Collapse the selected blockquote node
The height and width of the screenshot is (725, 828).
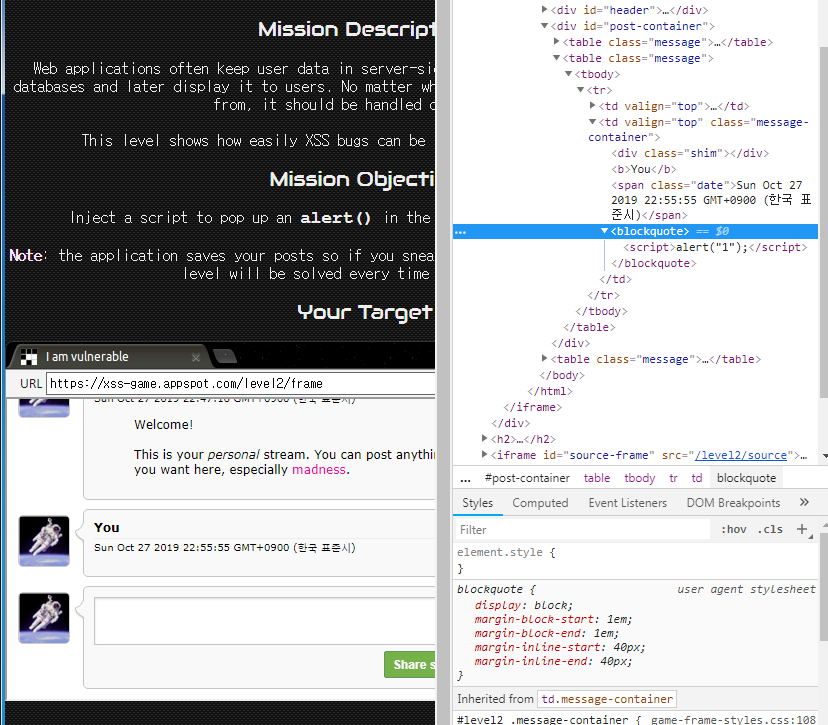[605, 231]
